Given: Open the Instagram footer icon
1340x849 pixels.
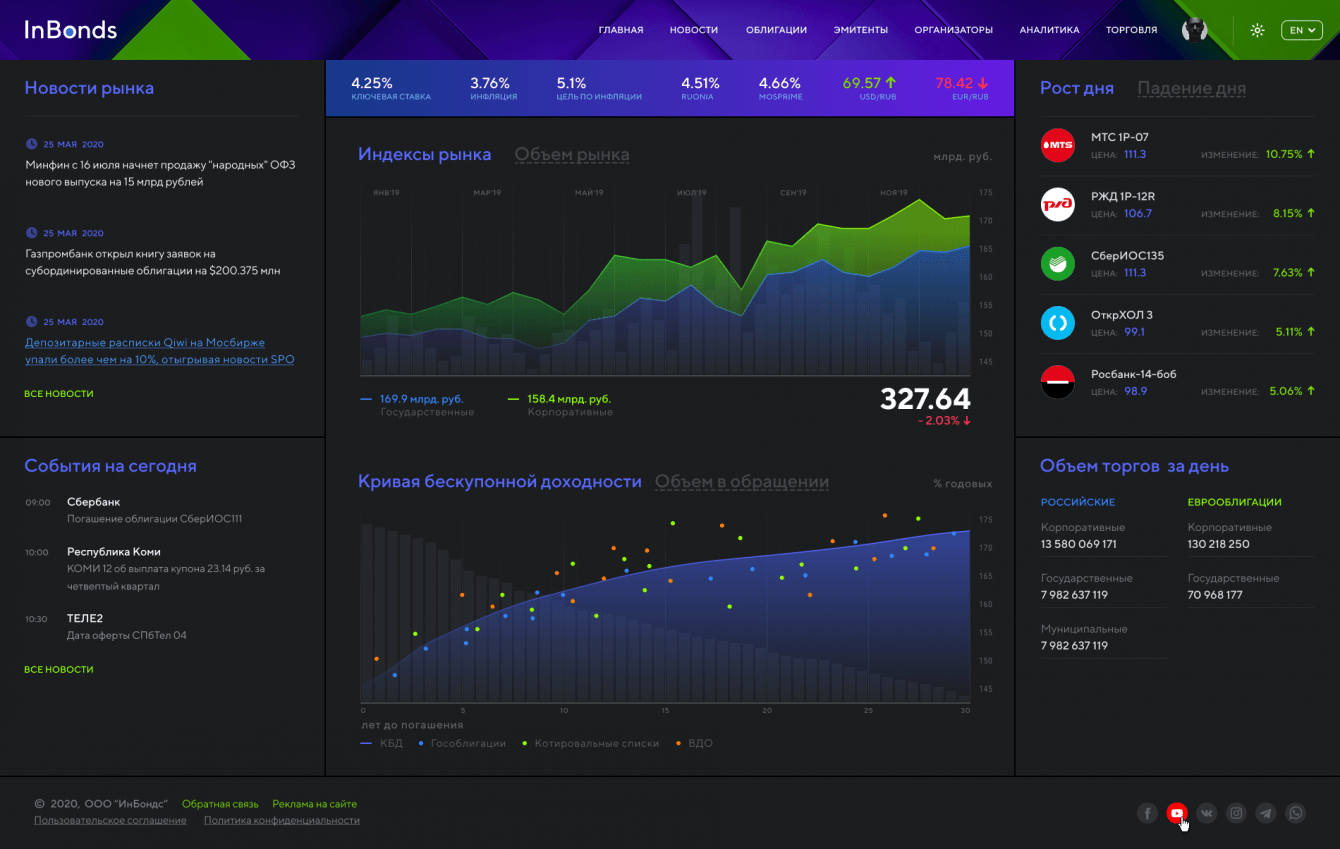Looking at the screenshot, I should pyautogui.click(x=1237, y=813).
